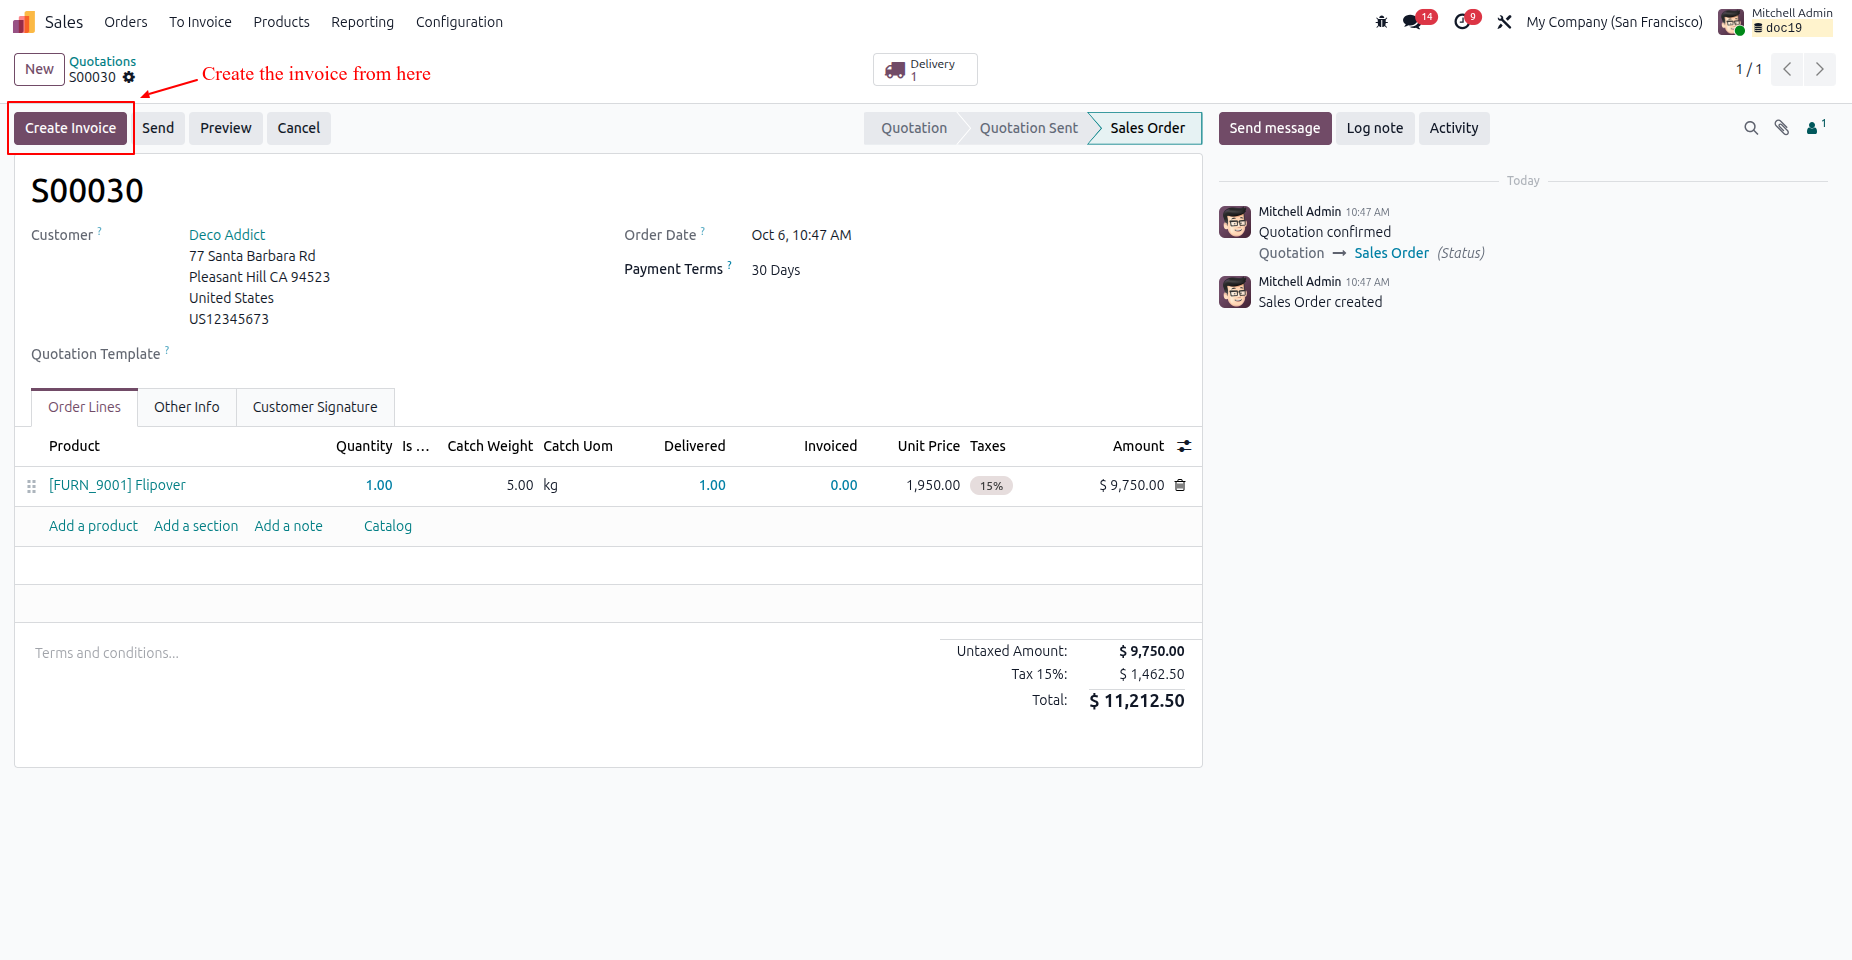Viewport: 1852px width, 960px height.
Task: Open the Reporting menu
Action: (362, 22)
